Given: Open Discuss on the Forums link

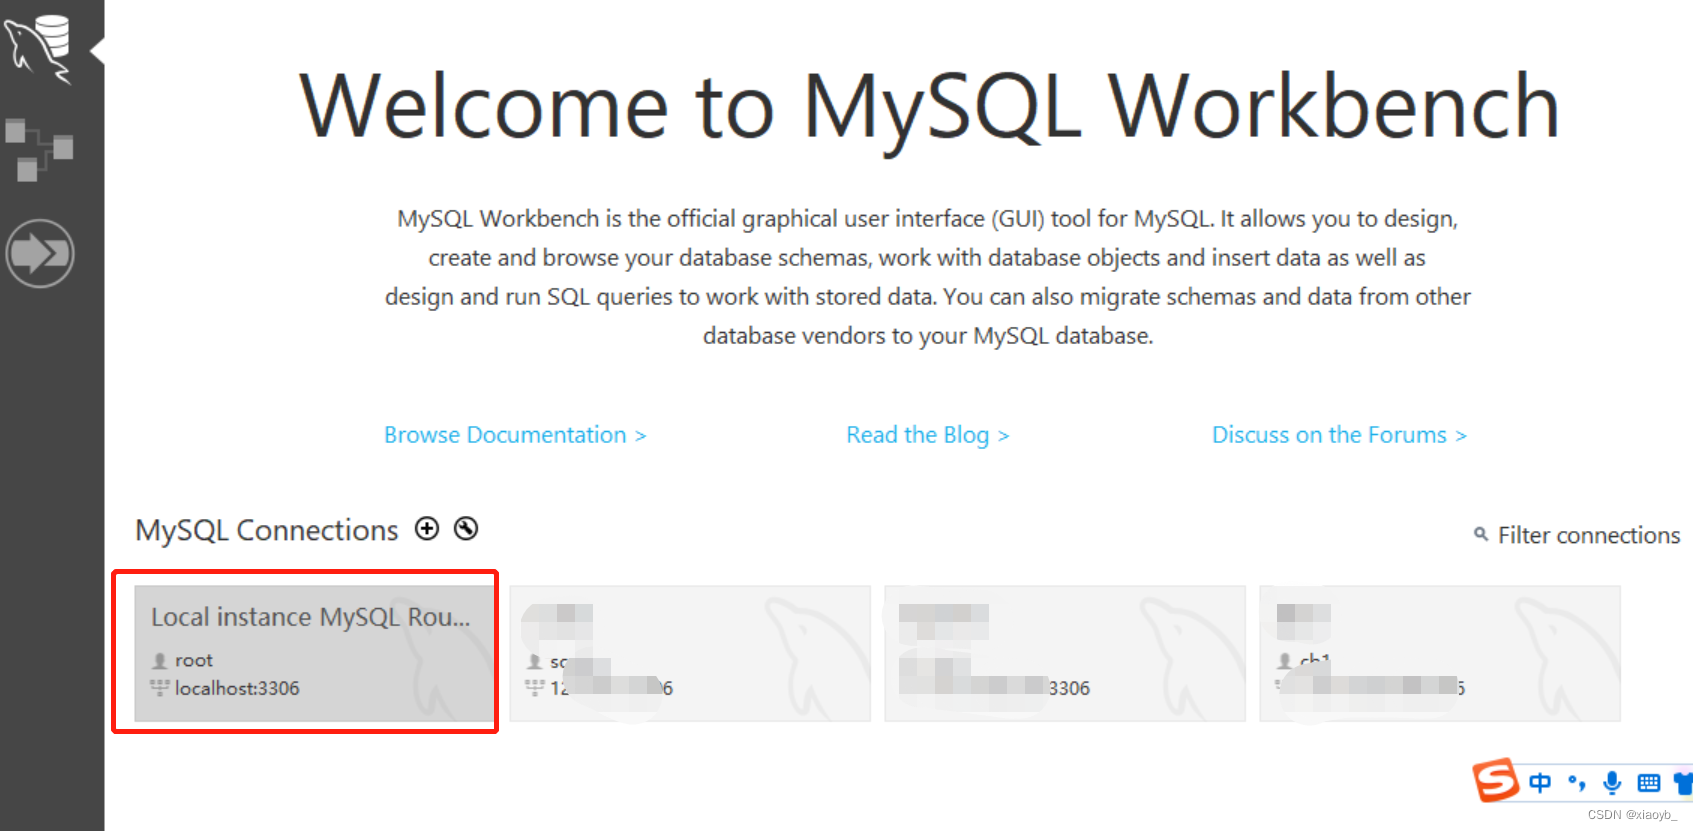Looking at the screenshot, I should click(1339, 435).
